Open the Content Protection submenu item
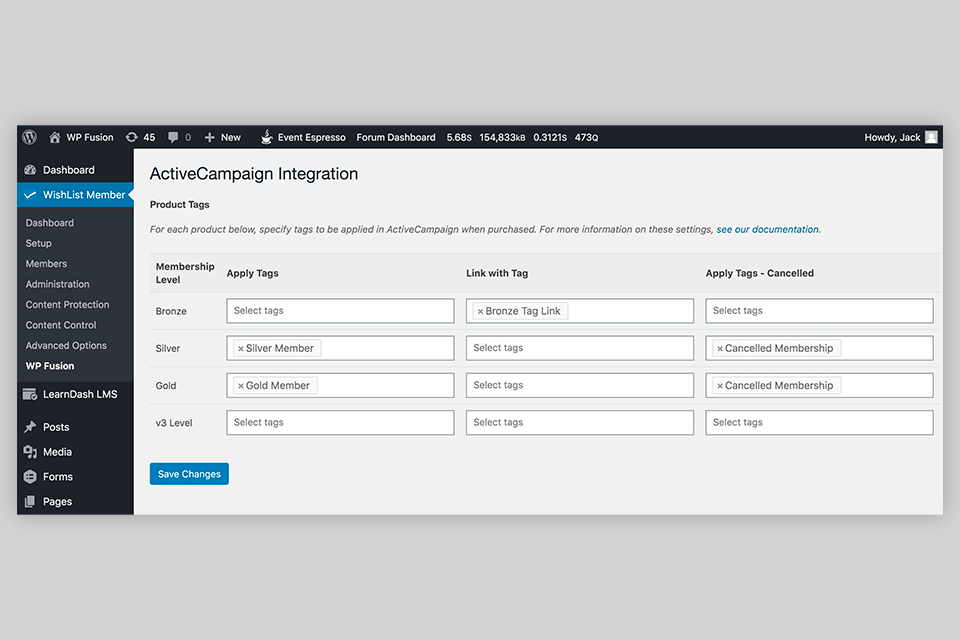Viewport: 960px width, 640px height. click(67, 304)
